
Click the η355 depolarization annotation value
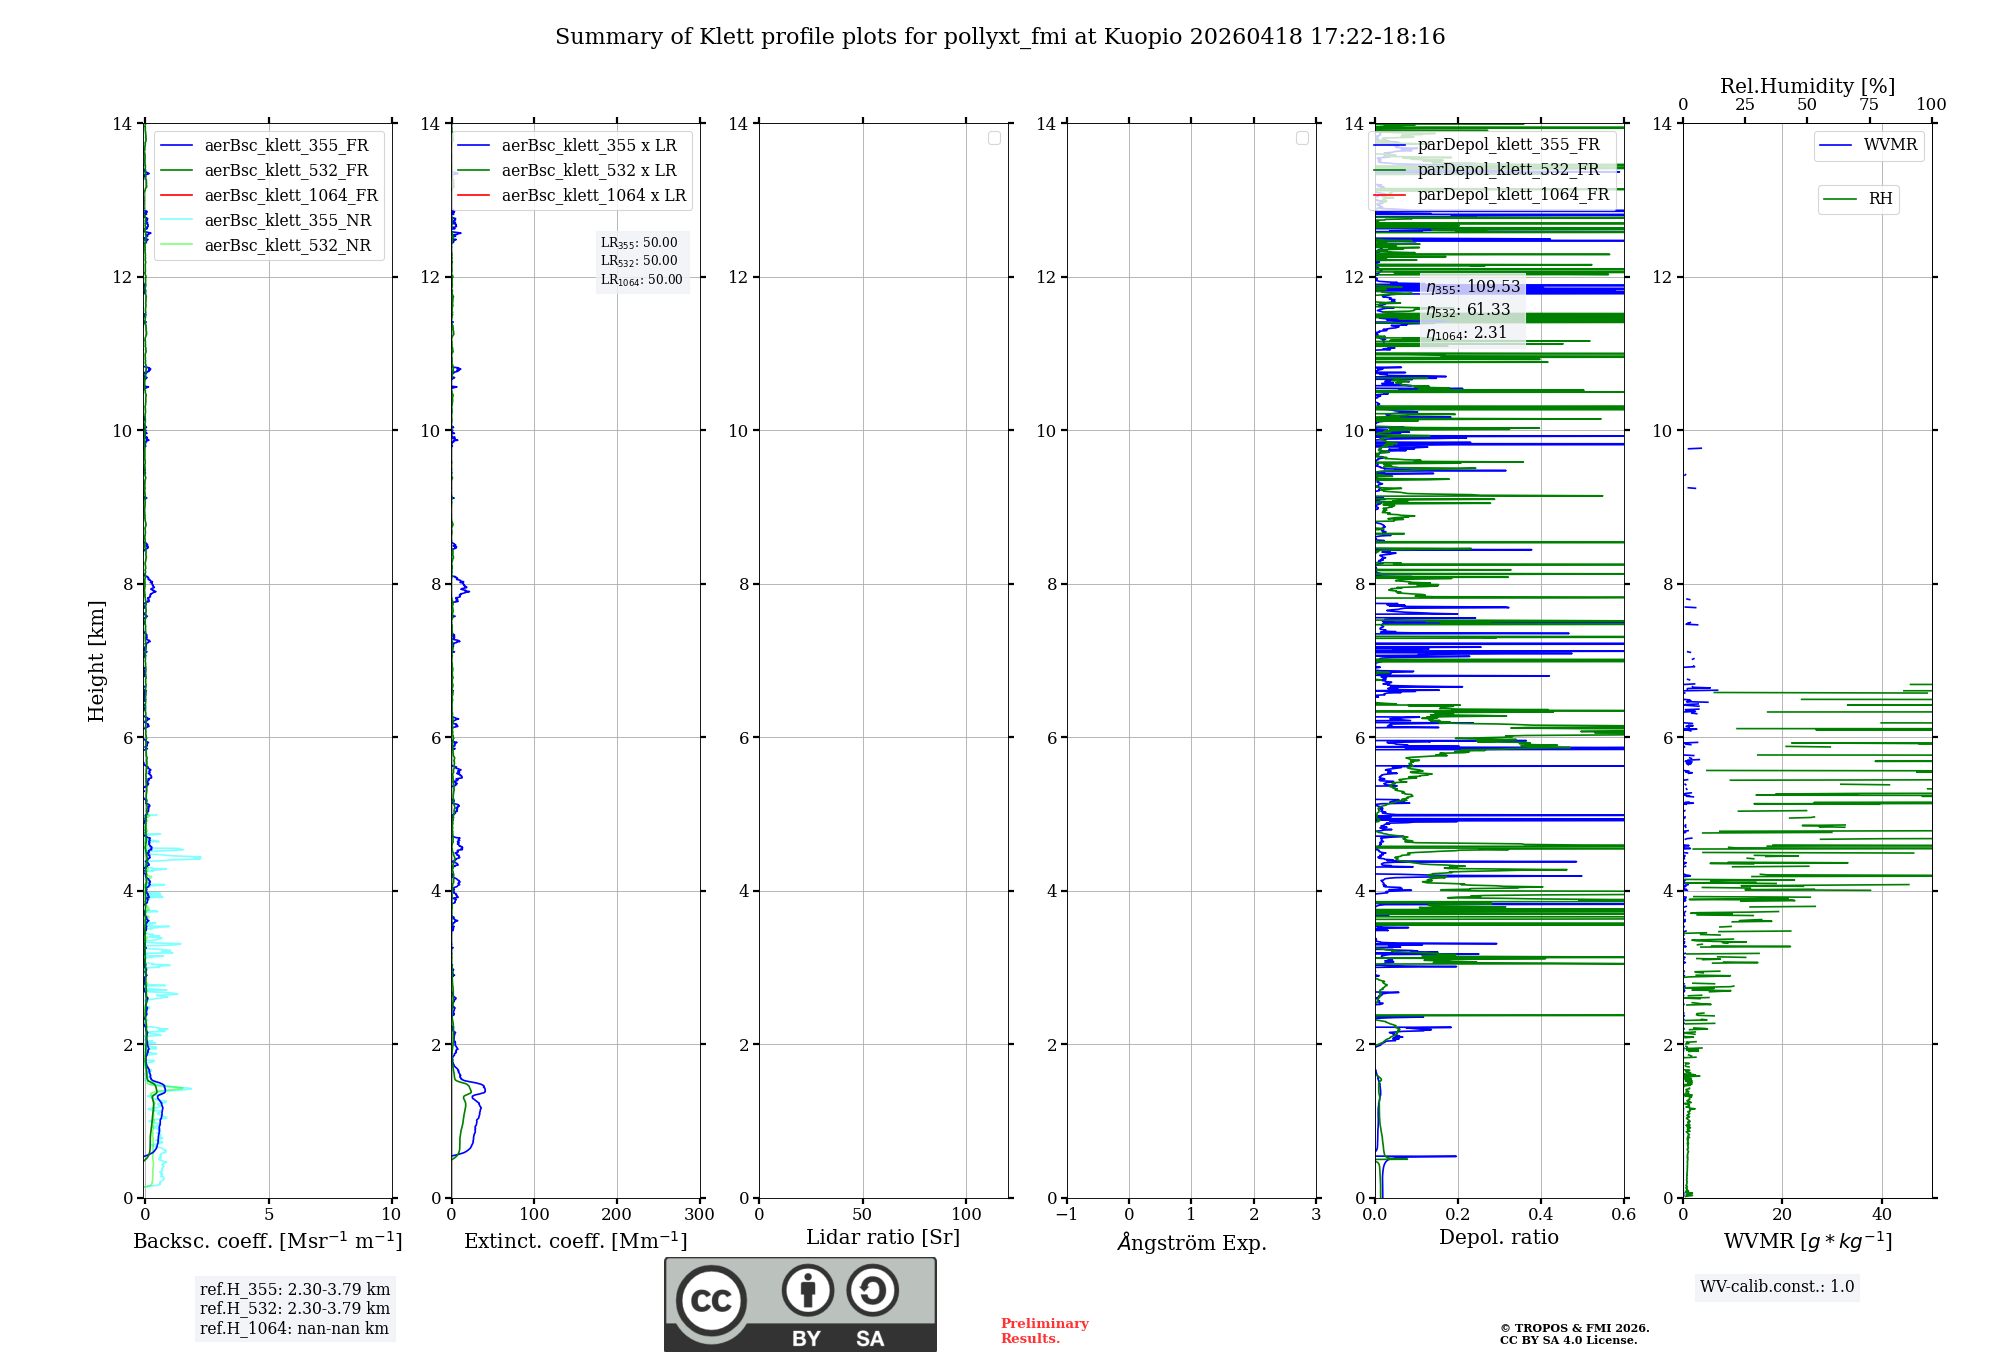click(x=1472, y=287)
